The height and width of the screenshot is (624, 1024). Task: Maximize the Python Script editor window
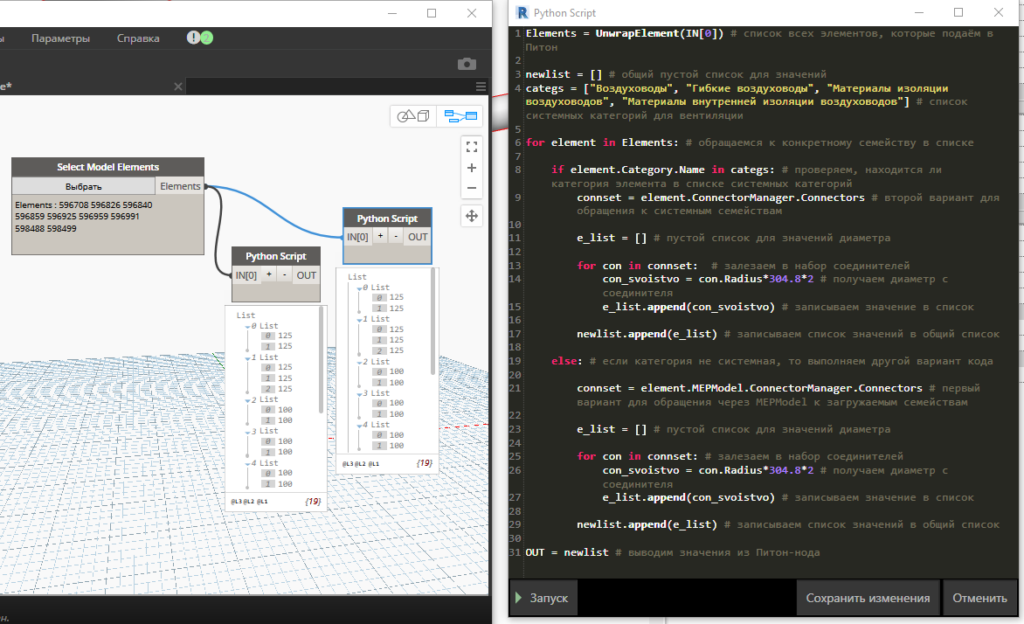click(958, 12)
